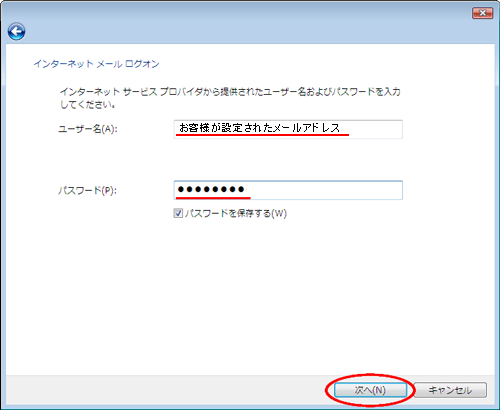Proceed with the 次へ(N) button

pyautogui.click(x=370, y=390)
